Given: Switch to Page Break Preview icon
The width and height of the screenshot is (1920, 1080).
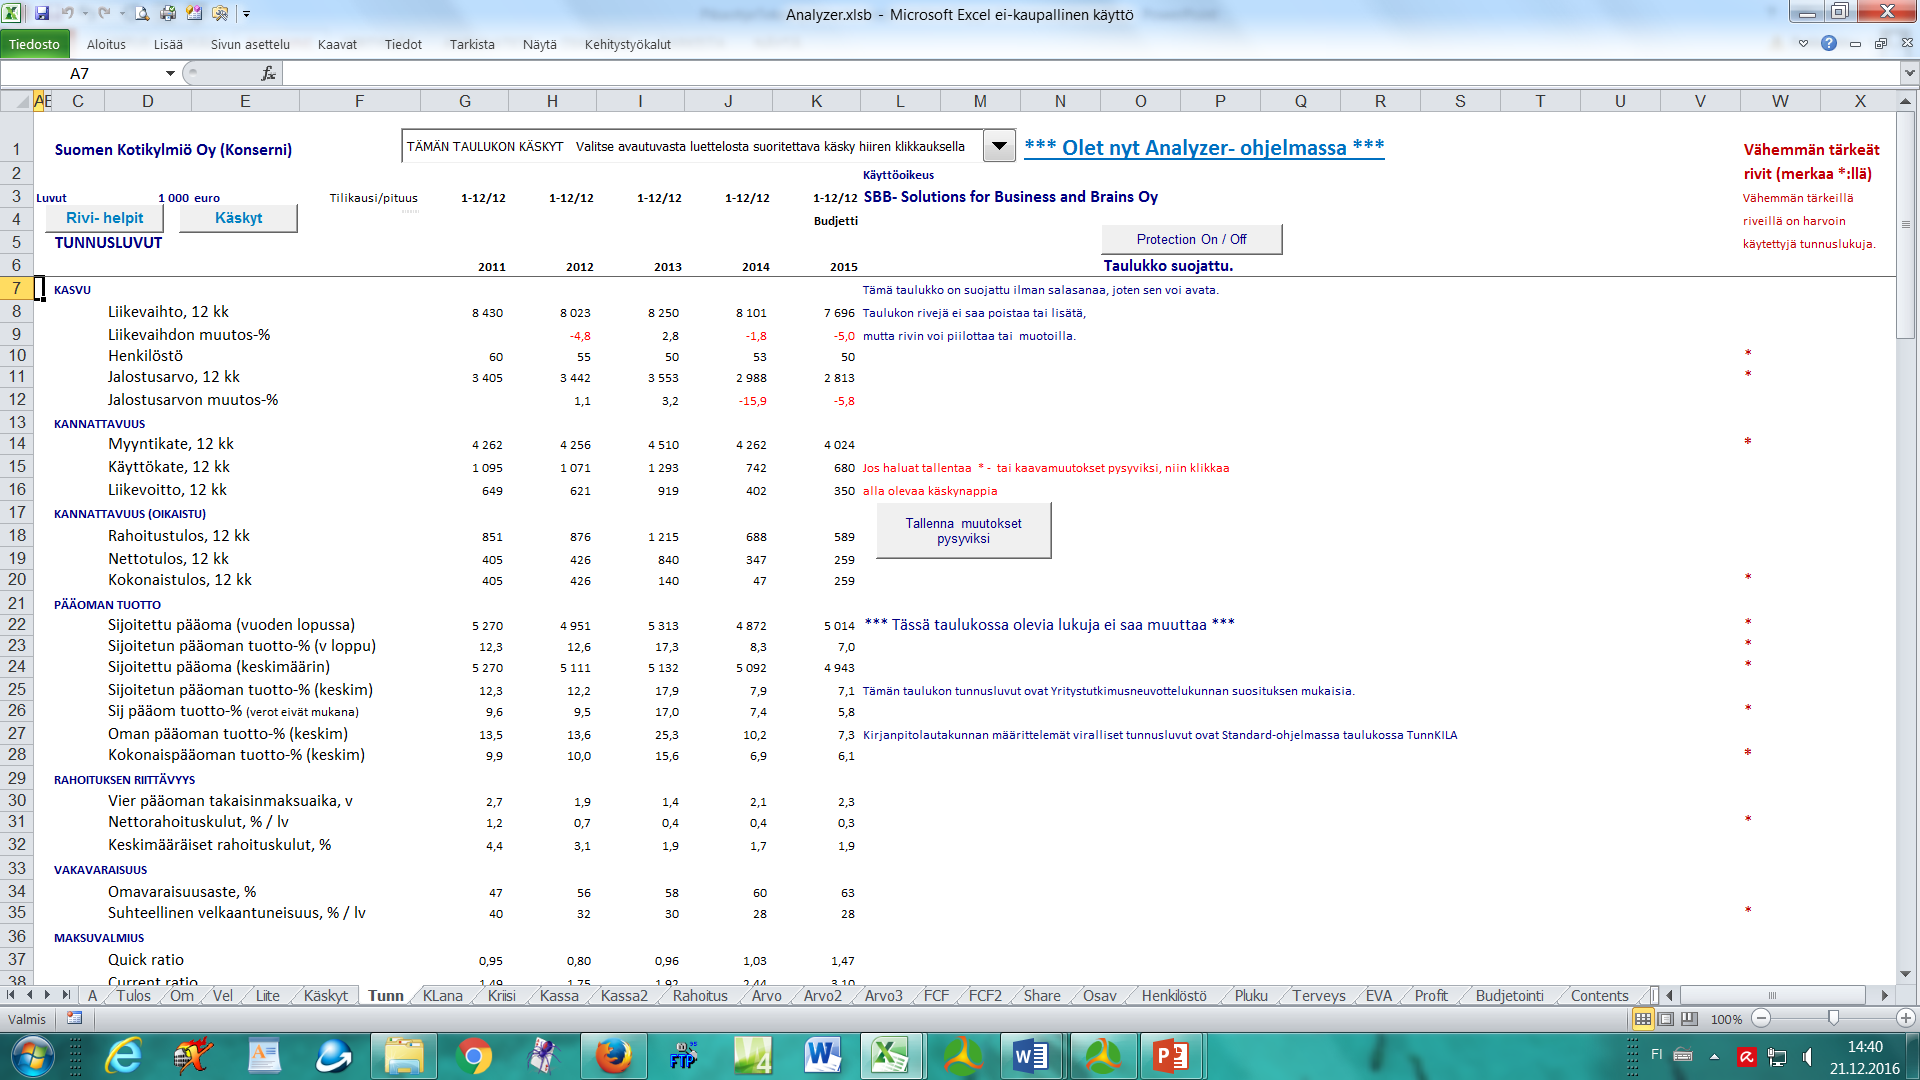Looking at the screenshot, I should tap(1689, 1018).
